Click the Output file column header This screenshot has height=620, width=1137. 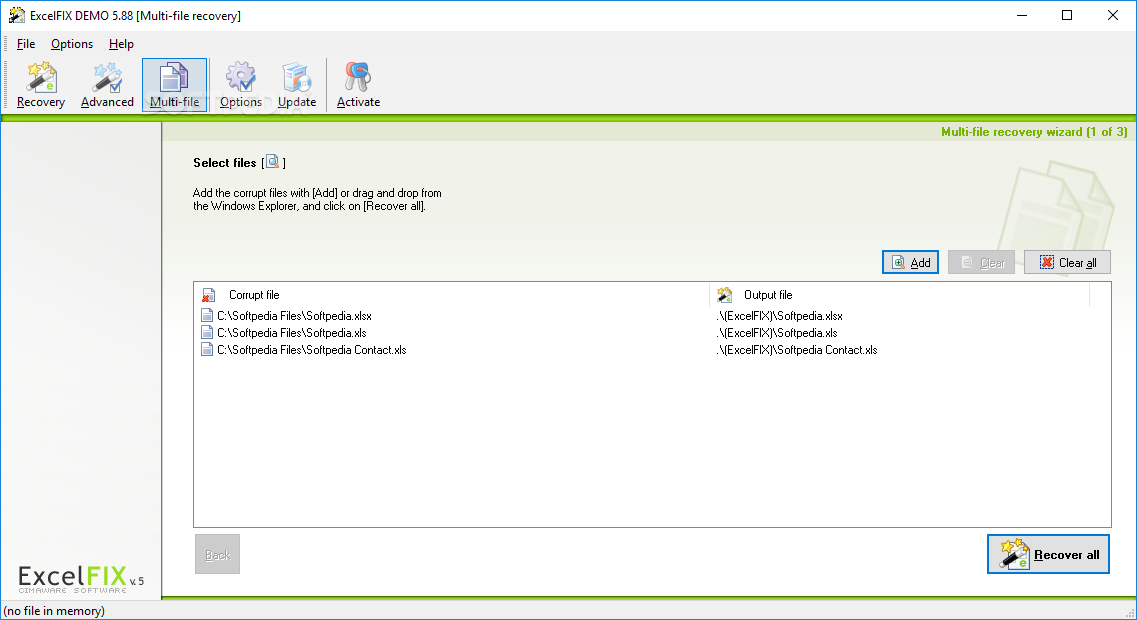[x=899, y=295]
